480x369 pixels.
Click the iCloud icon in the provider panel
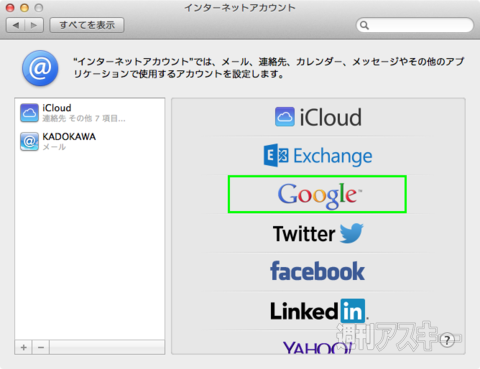tap(285, 117)
